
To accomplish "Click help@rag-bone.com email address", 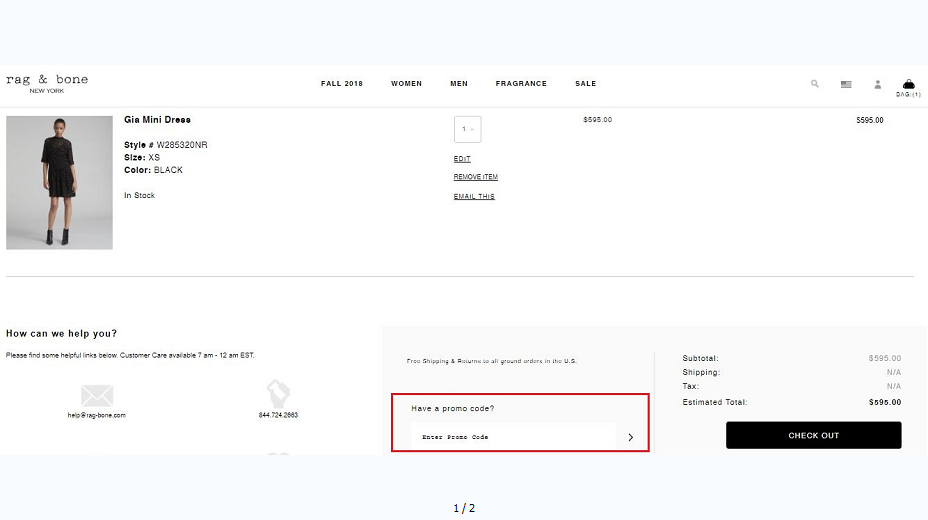I will pos(96,415).
